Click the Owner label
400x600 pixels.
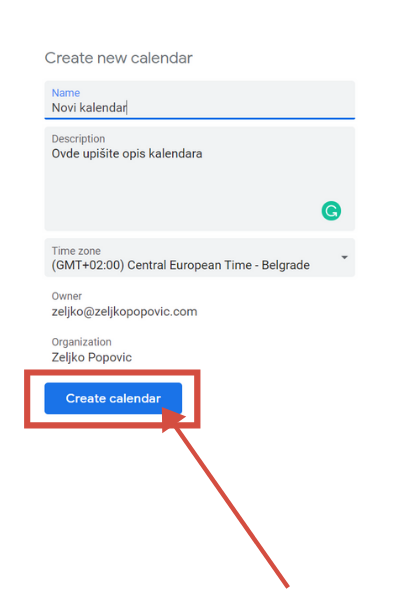(67, 296)
